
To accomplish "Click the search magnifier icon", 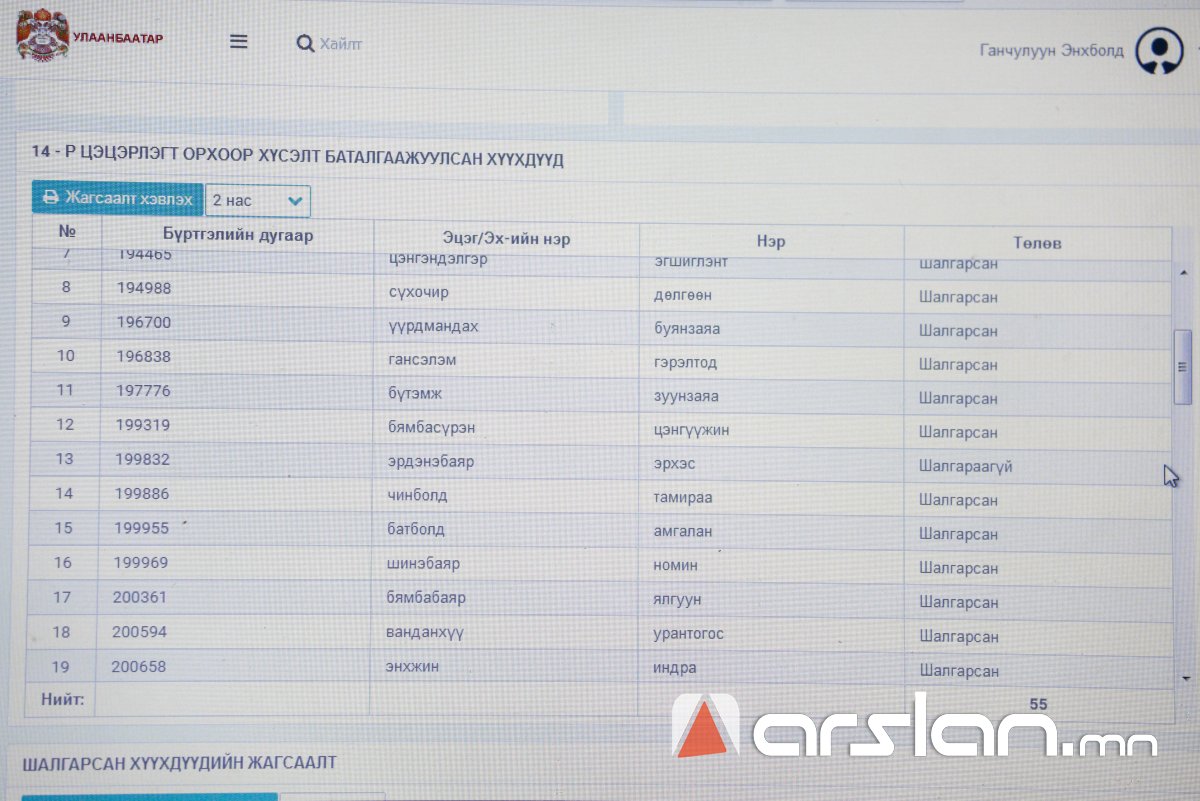I will pyautogui.click(x=305, y=44).
